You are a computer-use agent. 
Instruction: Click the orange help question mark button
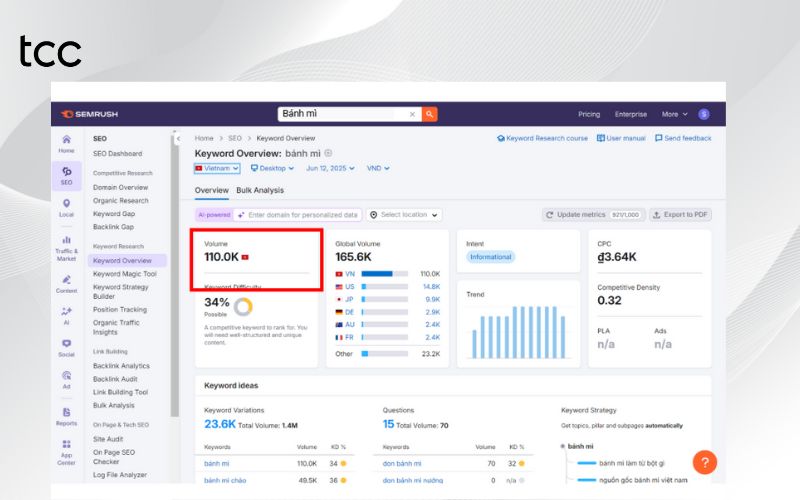[704, 463]
